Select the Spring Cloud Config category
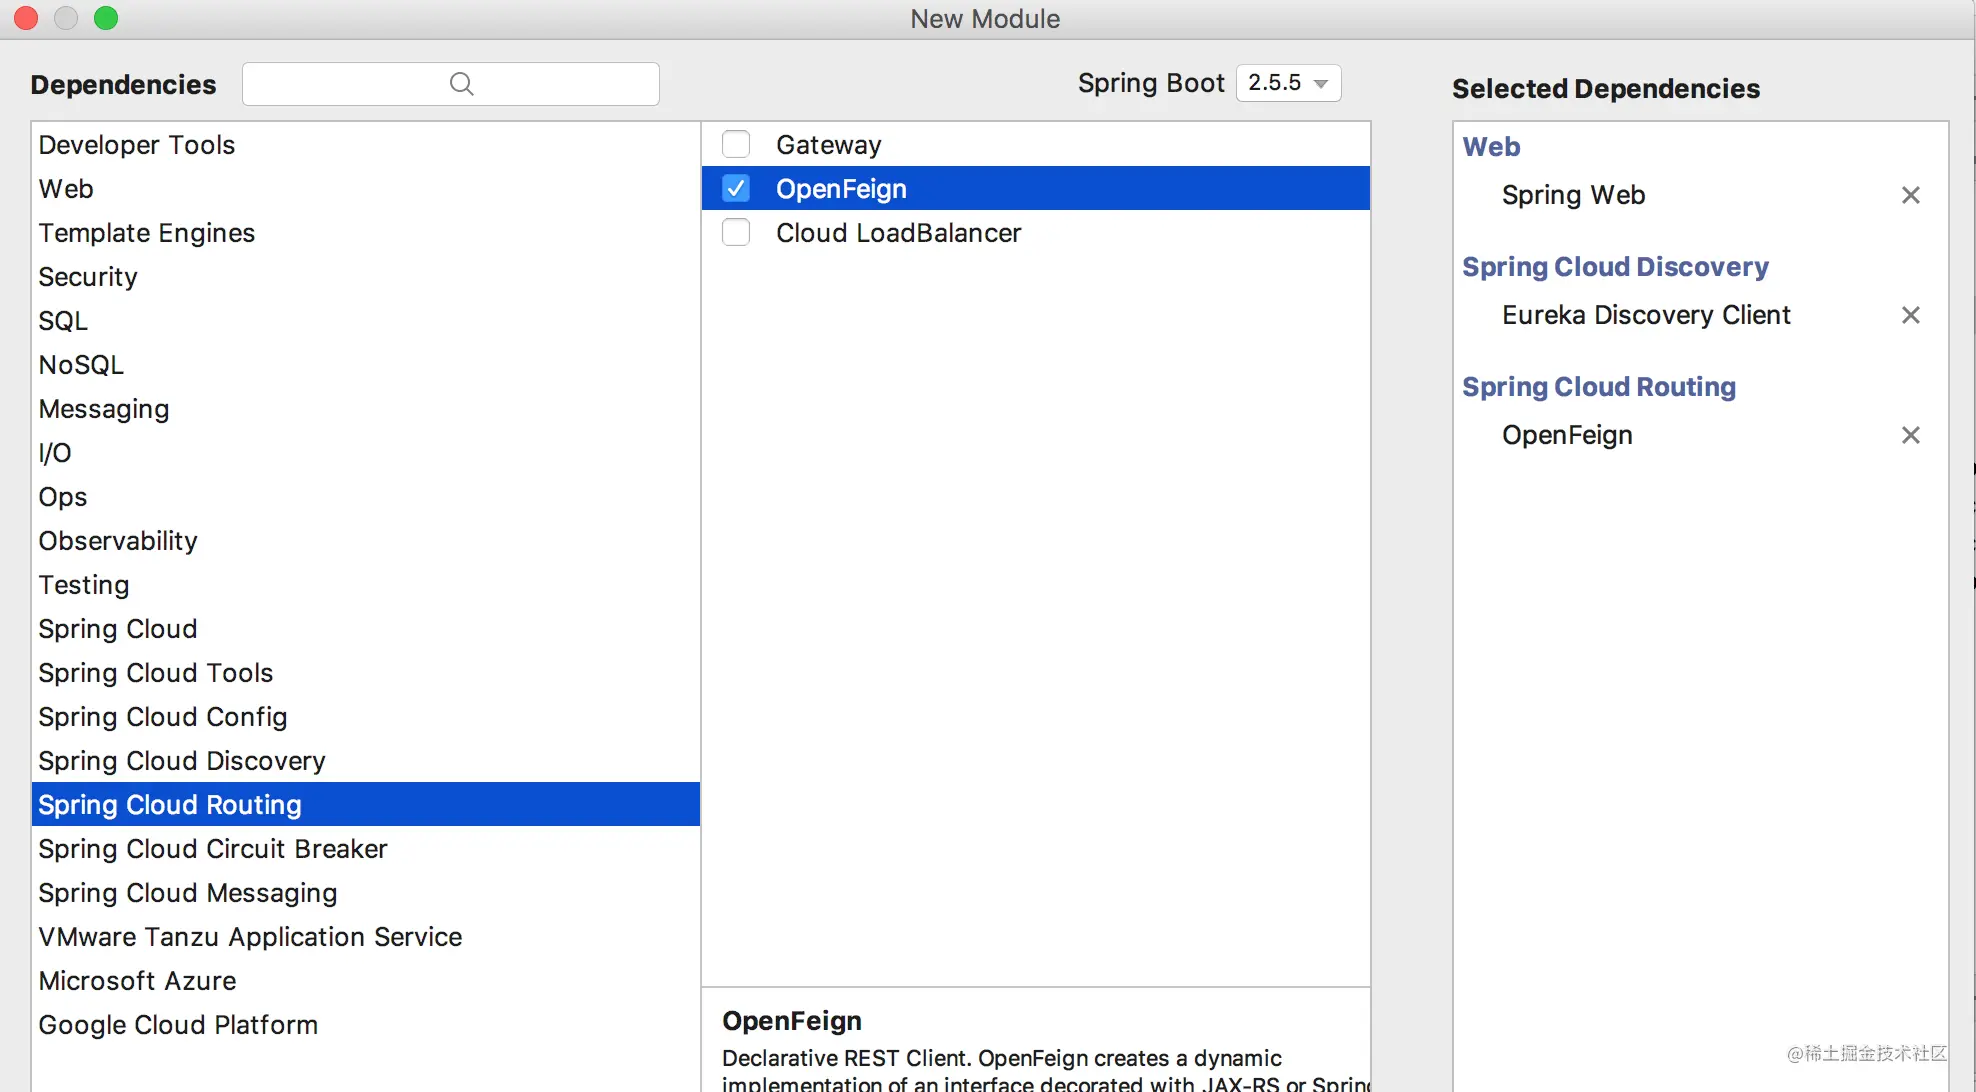This screenshot has width=1976, height=1092. click(366, 717)
